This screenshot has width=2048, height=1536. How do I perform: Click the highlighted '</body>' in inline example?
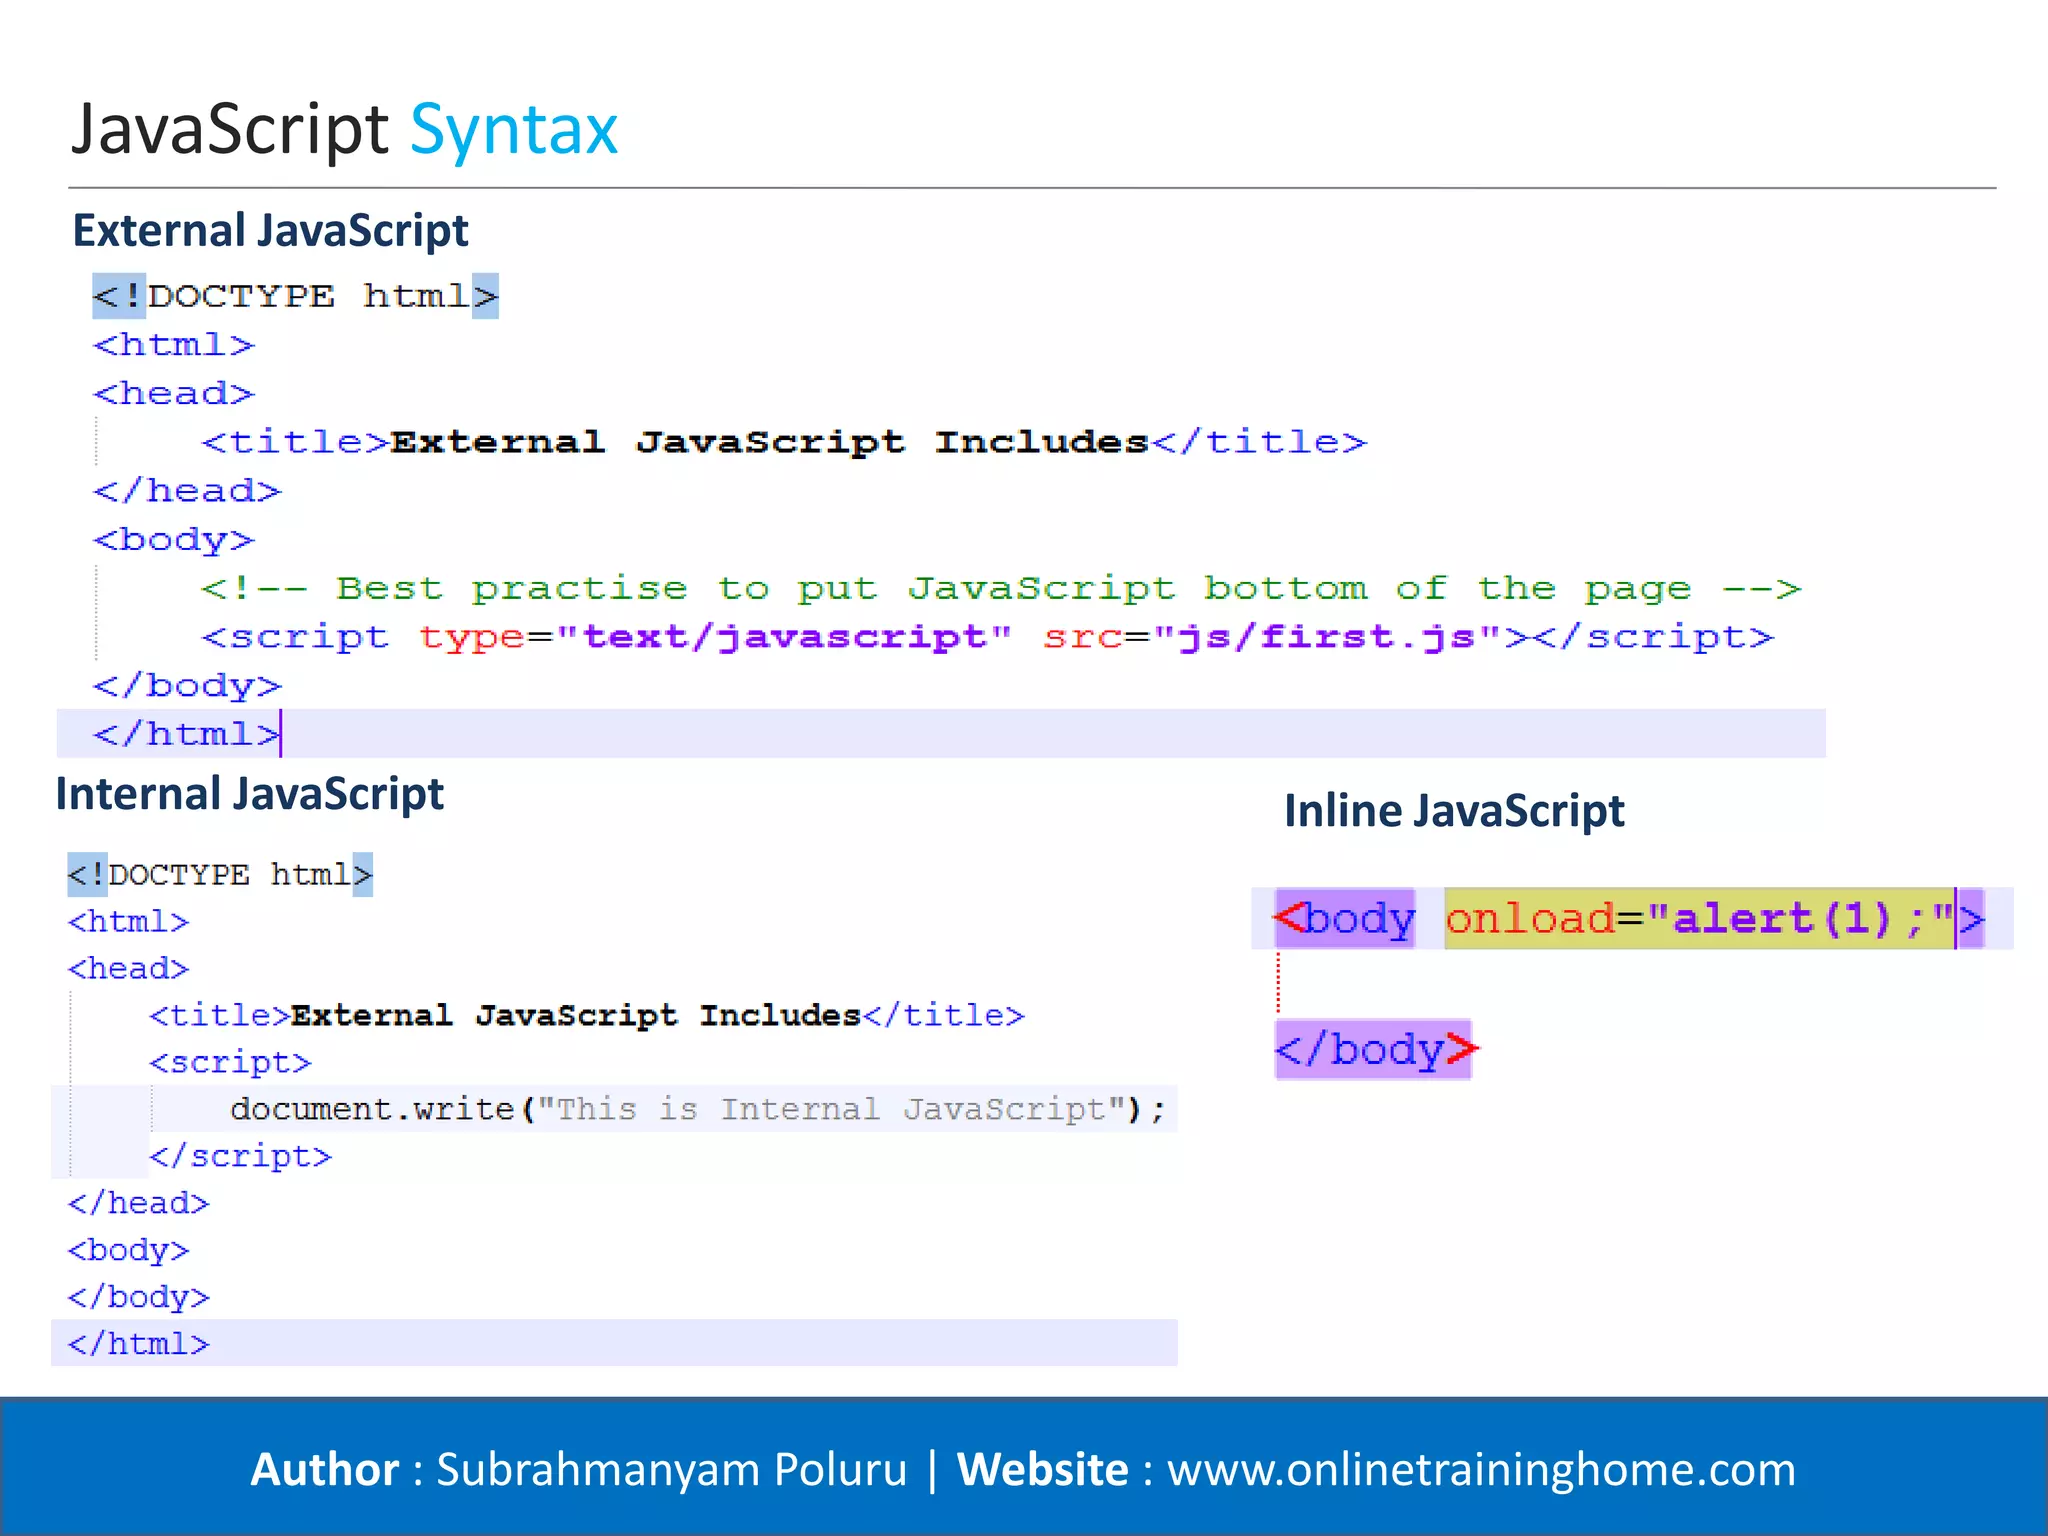click(x=1375, y=1049)
